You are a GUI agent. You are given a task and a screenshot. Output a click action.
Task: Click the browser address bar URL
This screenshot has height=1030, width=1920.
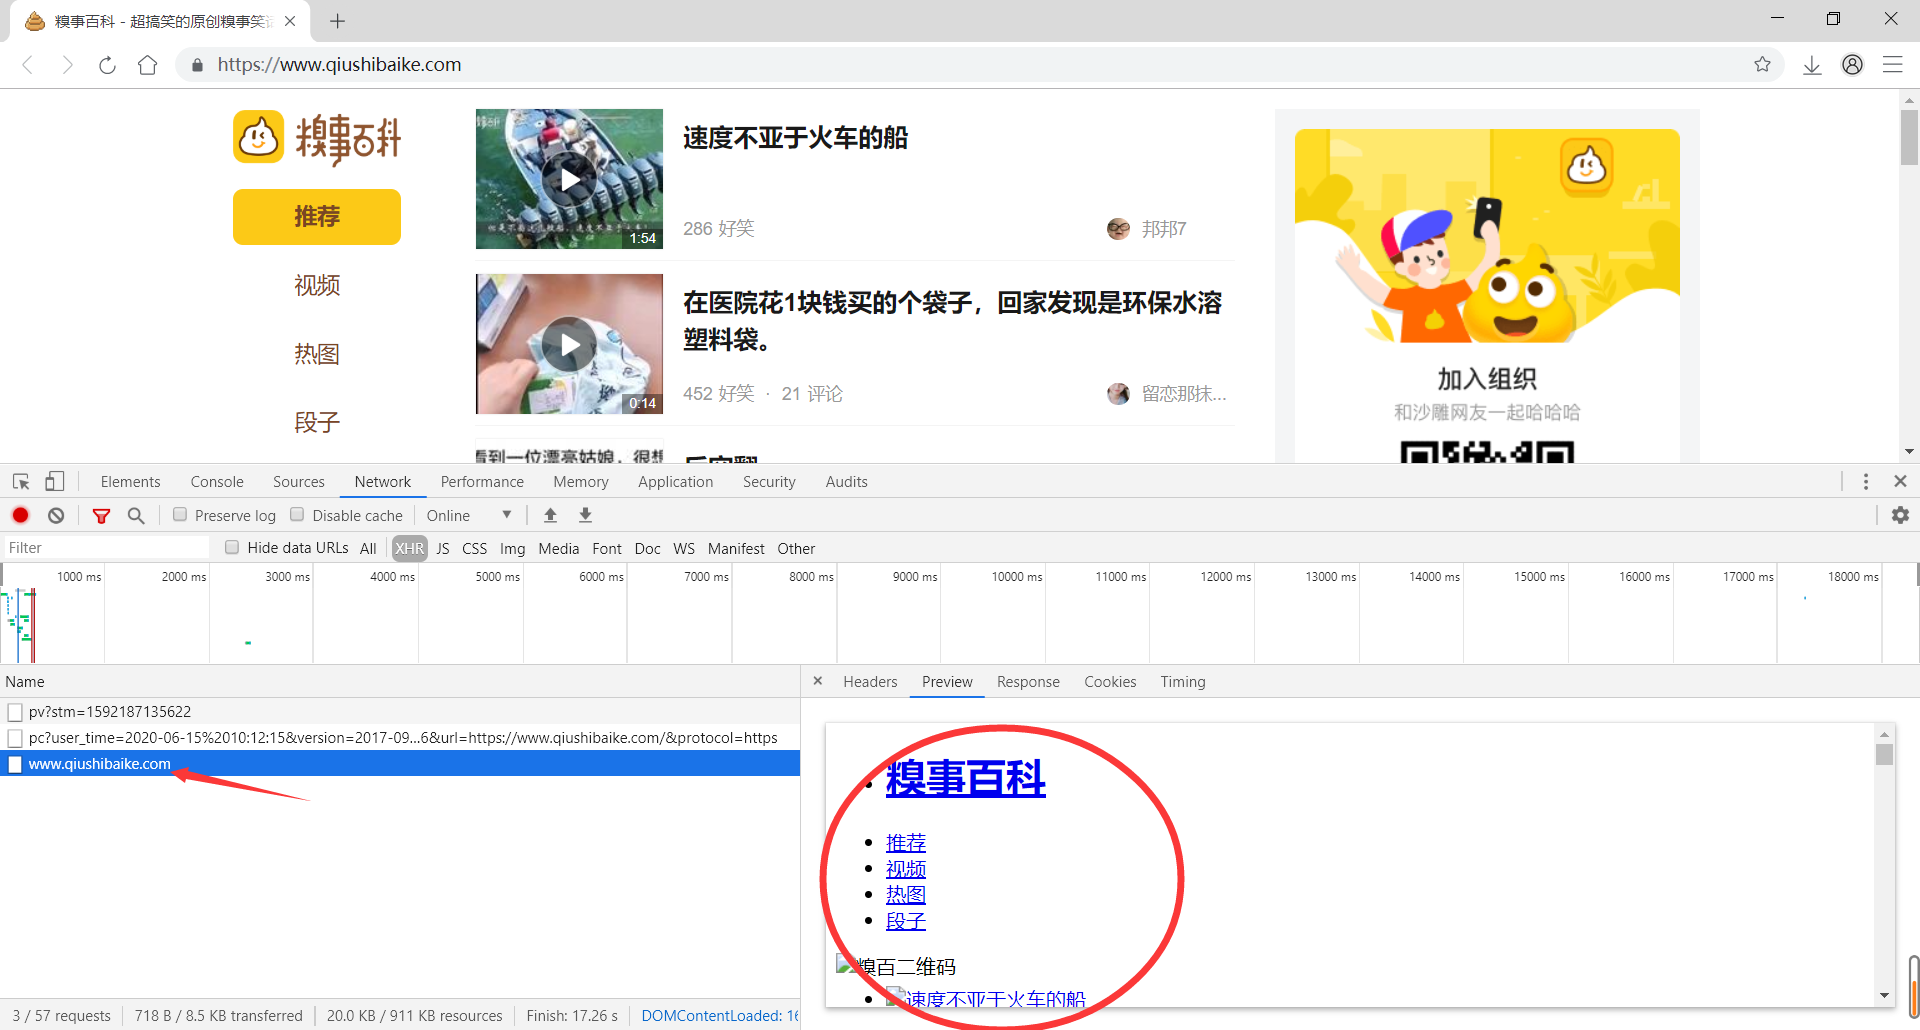coord(339,65)
